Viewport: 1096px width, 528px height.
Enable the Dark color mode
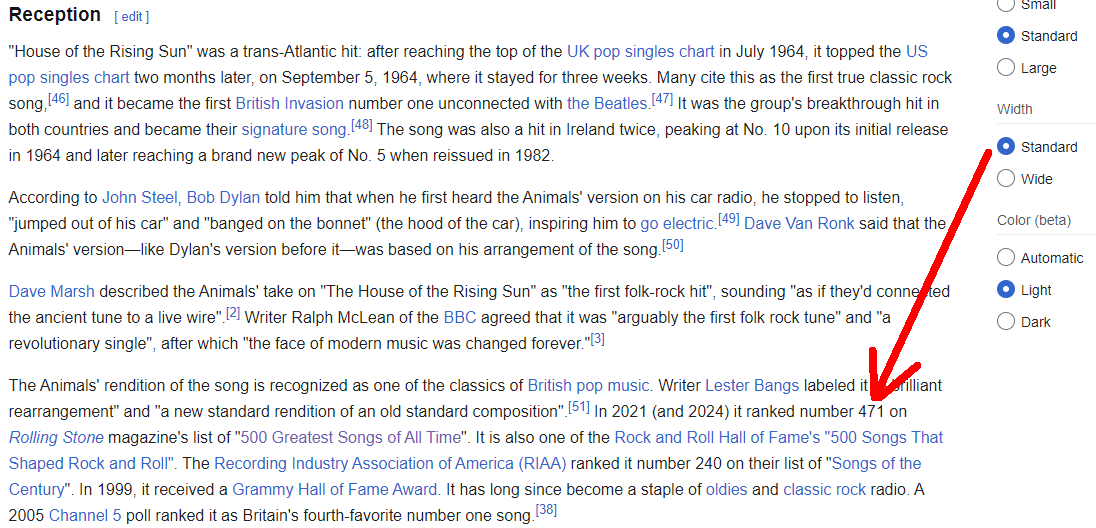[x=1006, y=322]
